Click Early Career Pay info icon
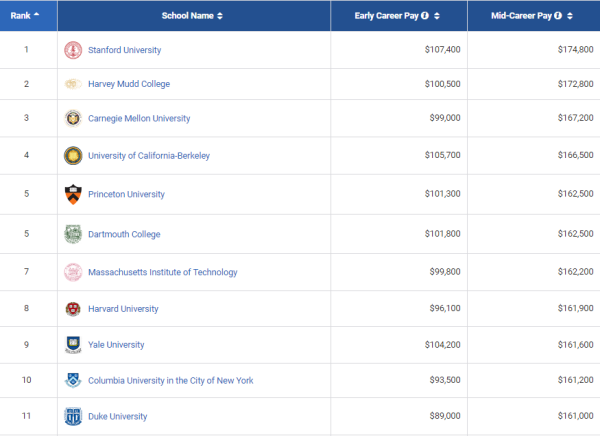Viewport: 600px width, 436px height. [425, 16]
